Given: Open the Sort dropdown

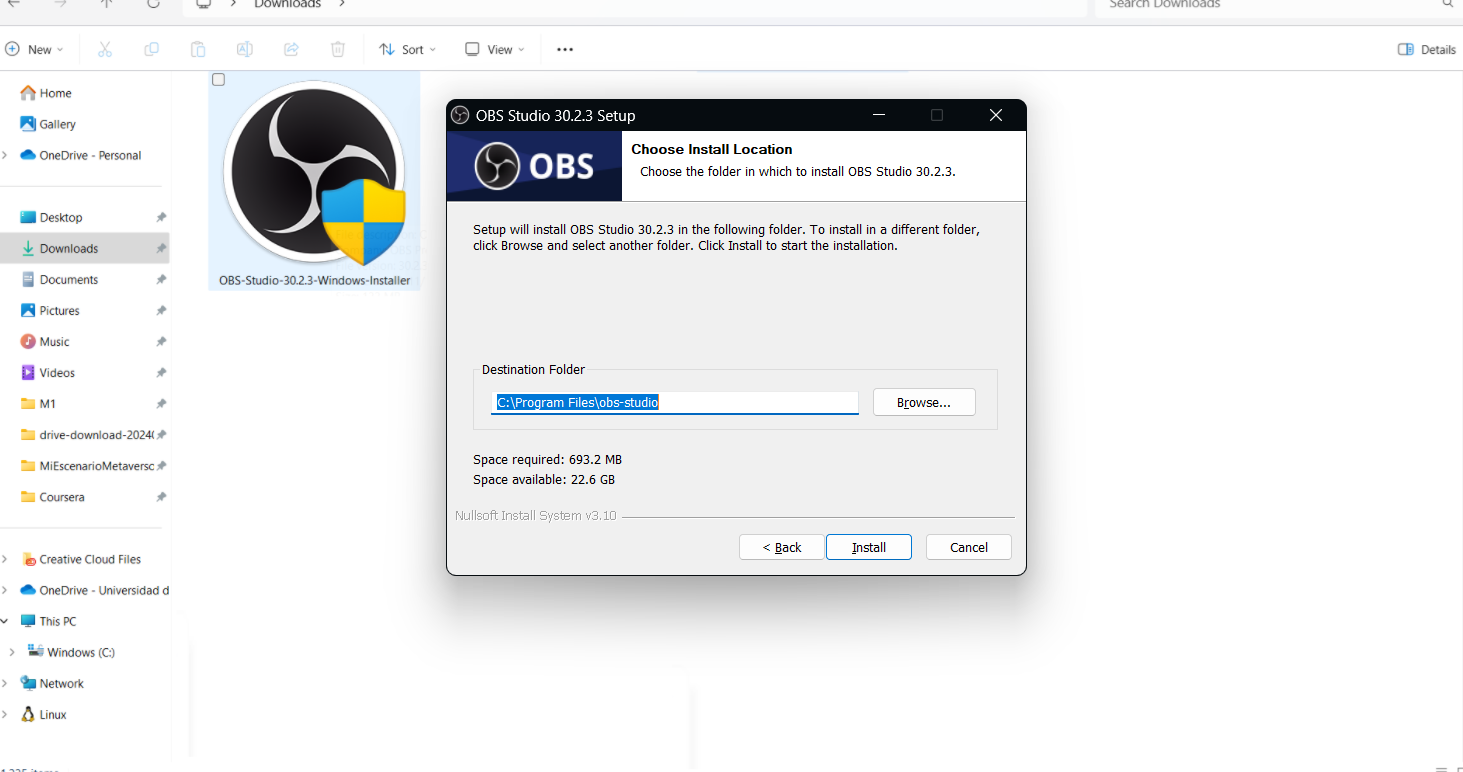Looking at the screenshot, I should pyautogui.click(x=407, y=49).
